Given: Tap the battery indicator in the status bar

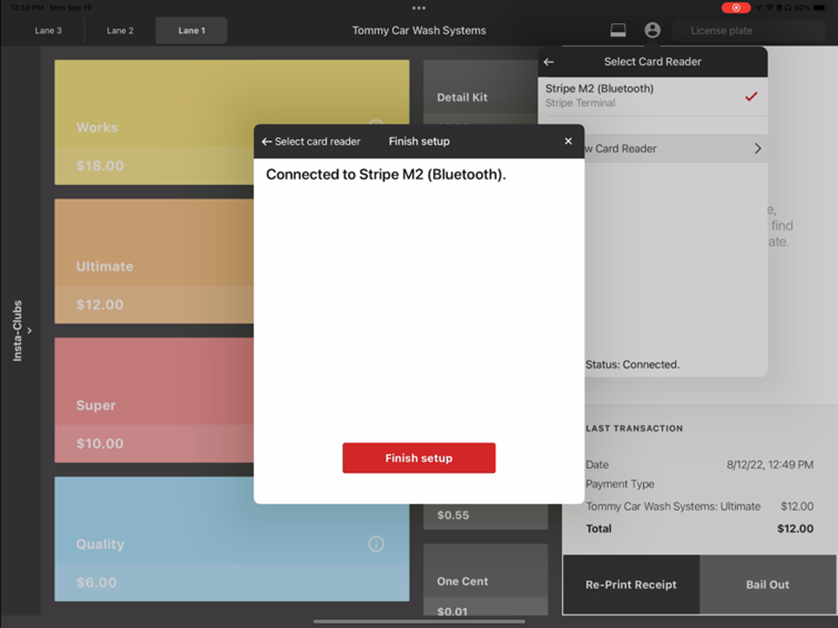Looking at the screenshot, I should pos(820,7).
